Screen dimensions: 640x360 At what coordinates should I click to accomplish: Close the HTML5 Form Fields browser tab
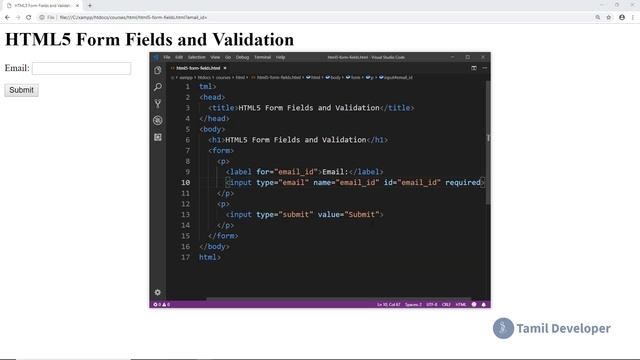[x=77, y=6]
